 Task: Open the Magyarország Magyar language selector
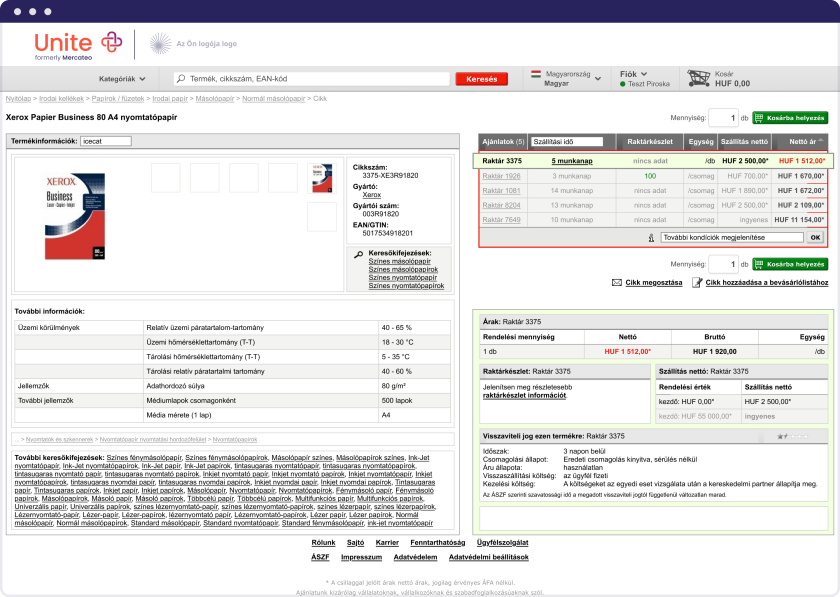coord(560,78)
